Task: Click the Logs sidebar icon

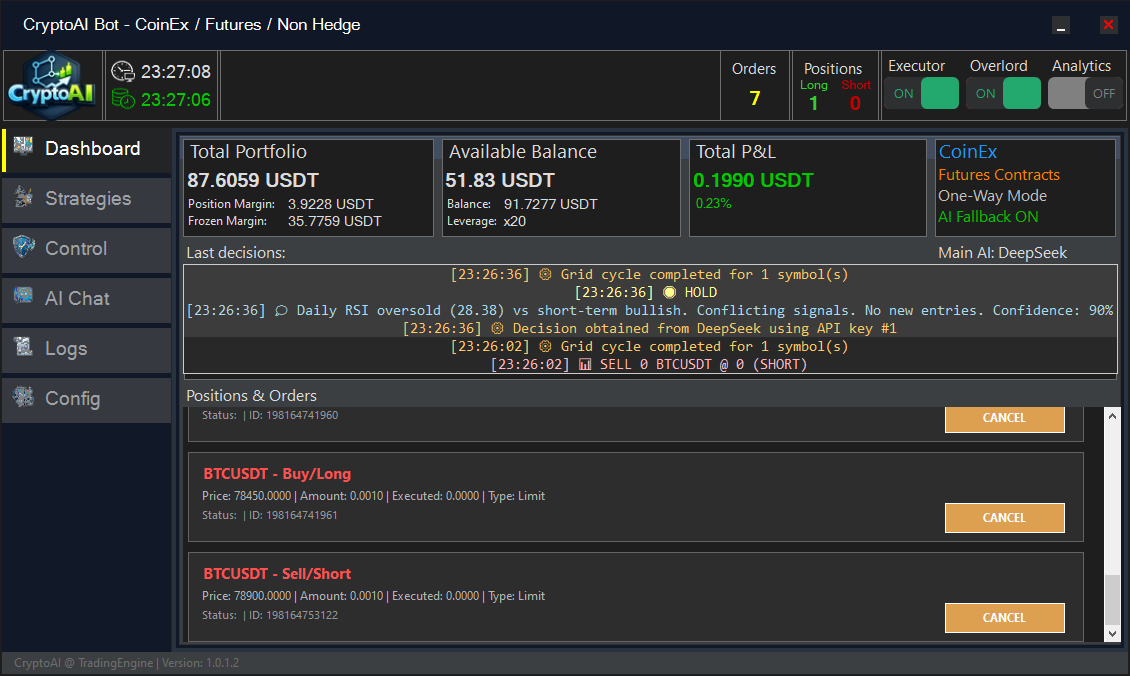Action: pos(24,348)
